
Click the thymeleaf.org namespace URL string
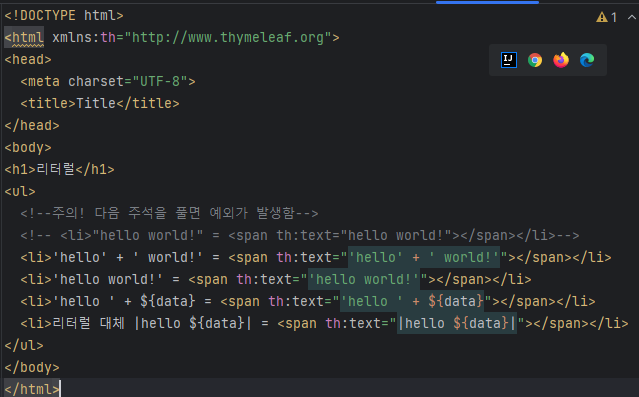click(228, 37)
